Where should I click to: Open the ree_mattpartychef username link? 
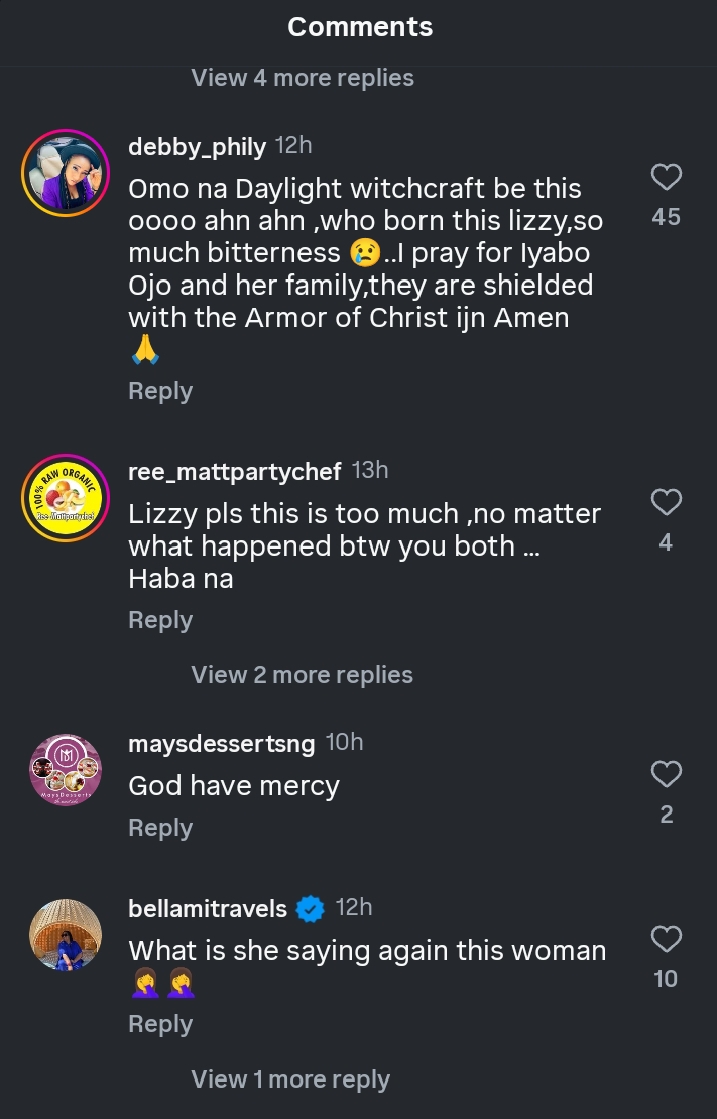pos(235,471)
